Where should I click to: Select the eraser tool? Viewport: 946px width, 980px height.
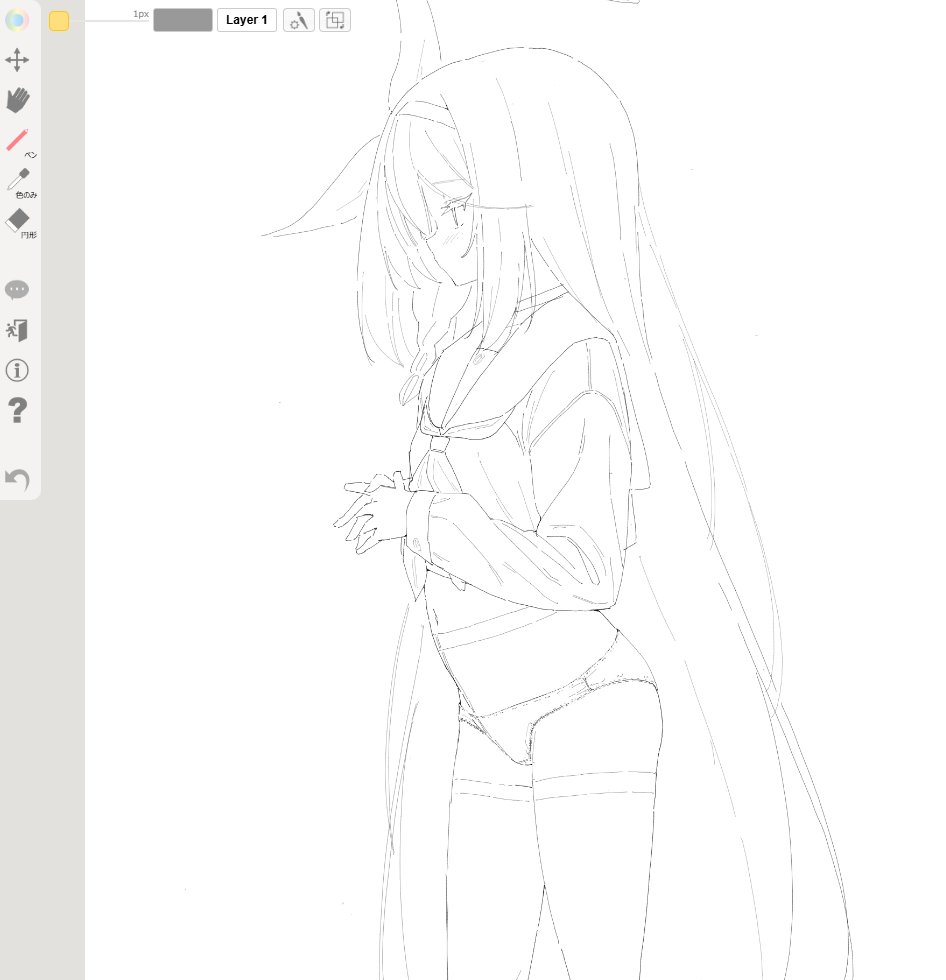click(x=17, y=220)
